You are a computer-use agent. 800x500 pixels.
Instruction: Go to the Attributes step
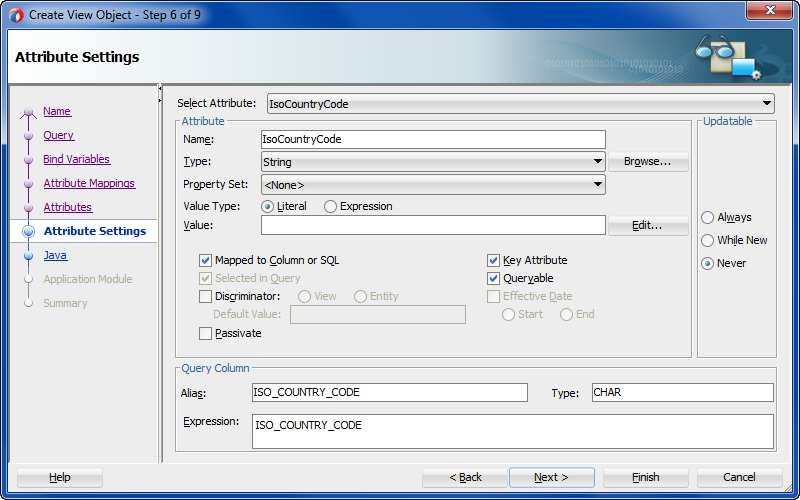pyautogui.click(x=67, y=207)
